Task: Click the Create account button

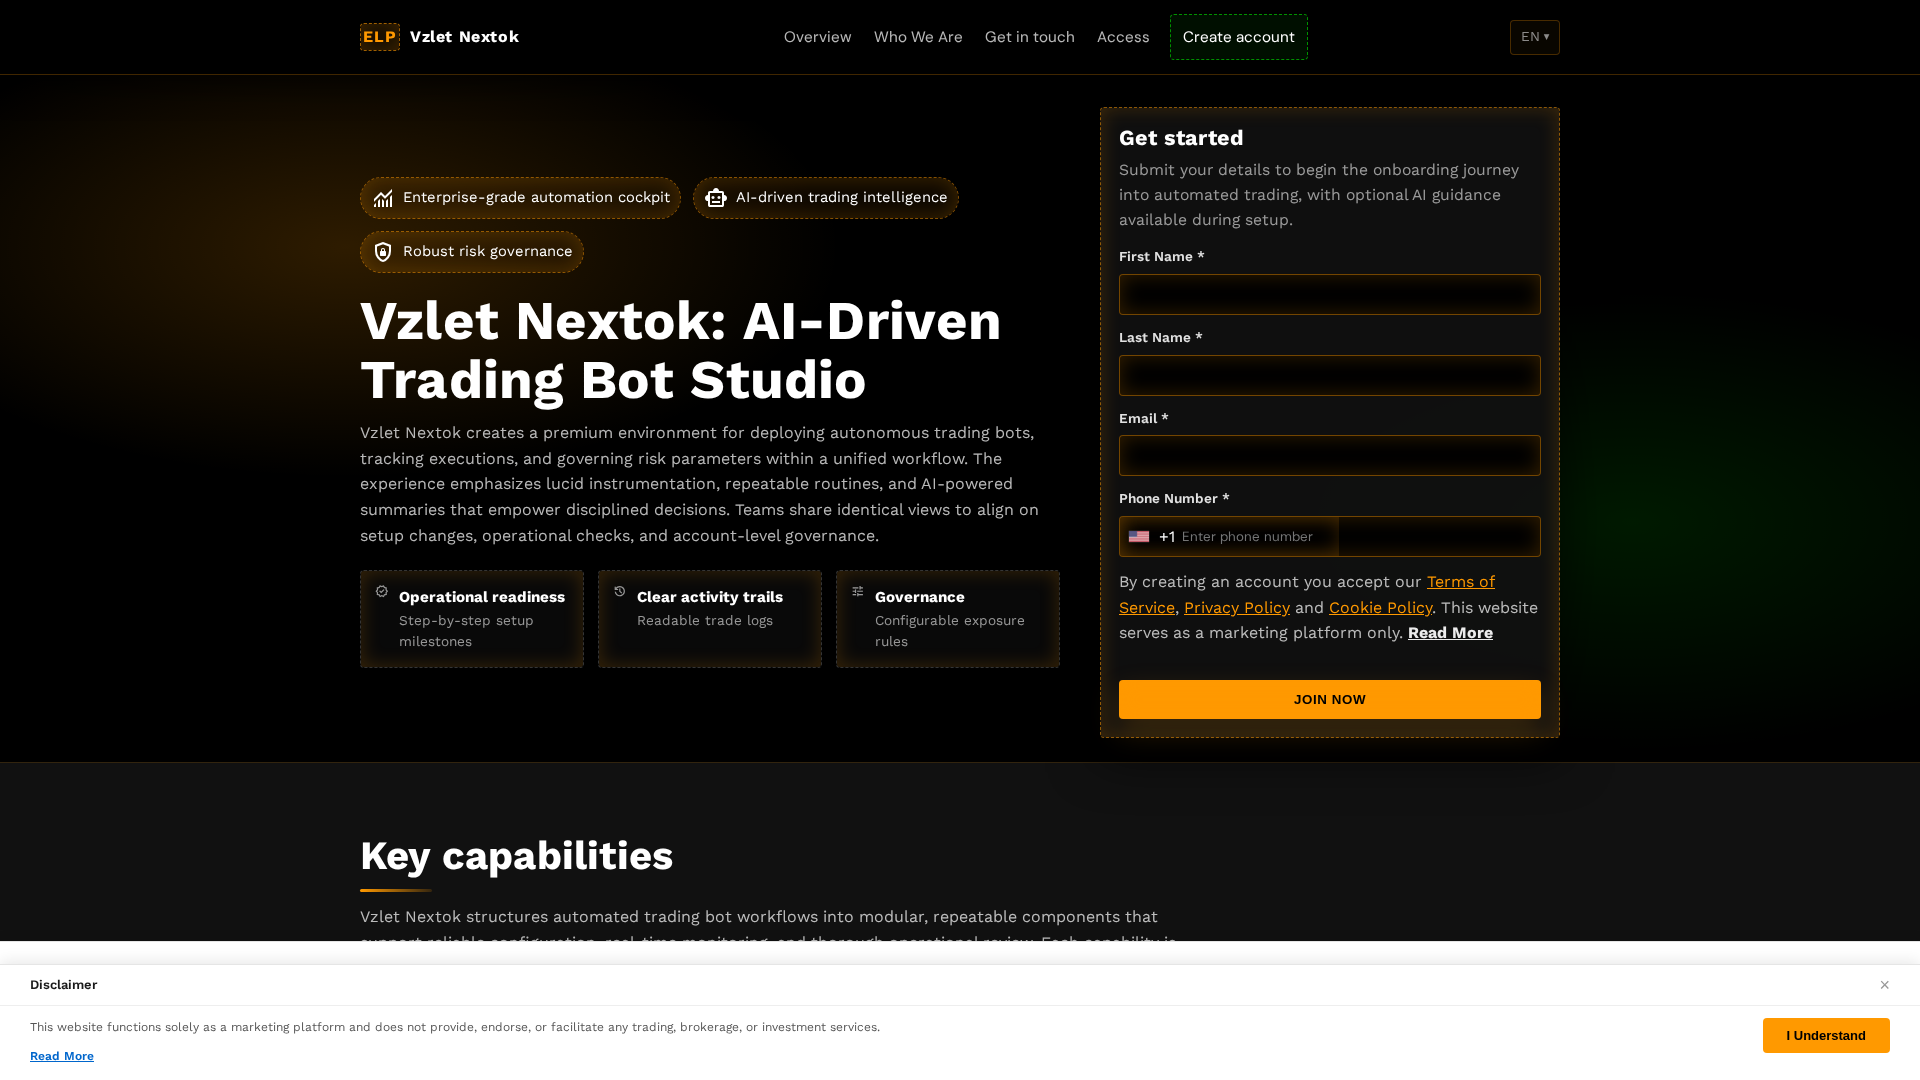Action: coord(1239,37)
